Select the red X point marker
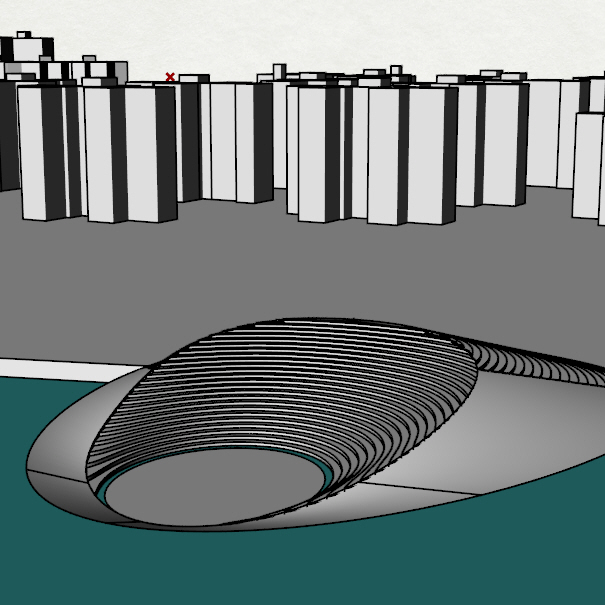 point(170,77)
